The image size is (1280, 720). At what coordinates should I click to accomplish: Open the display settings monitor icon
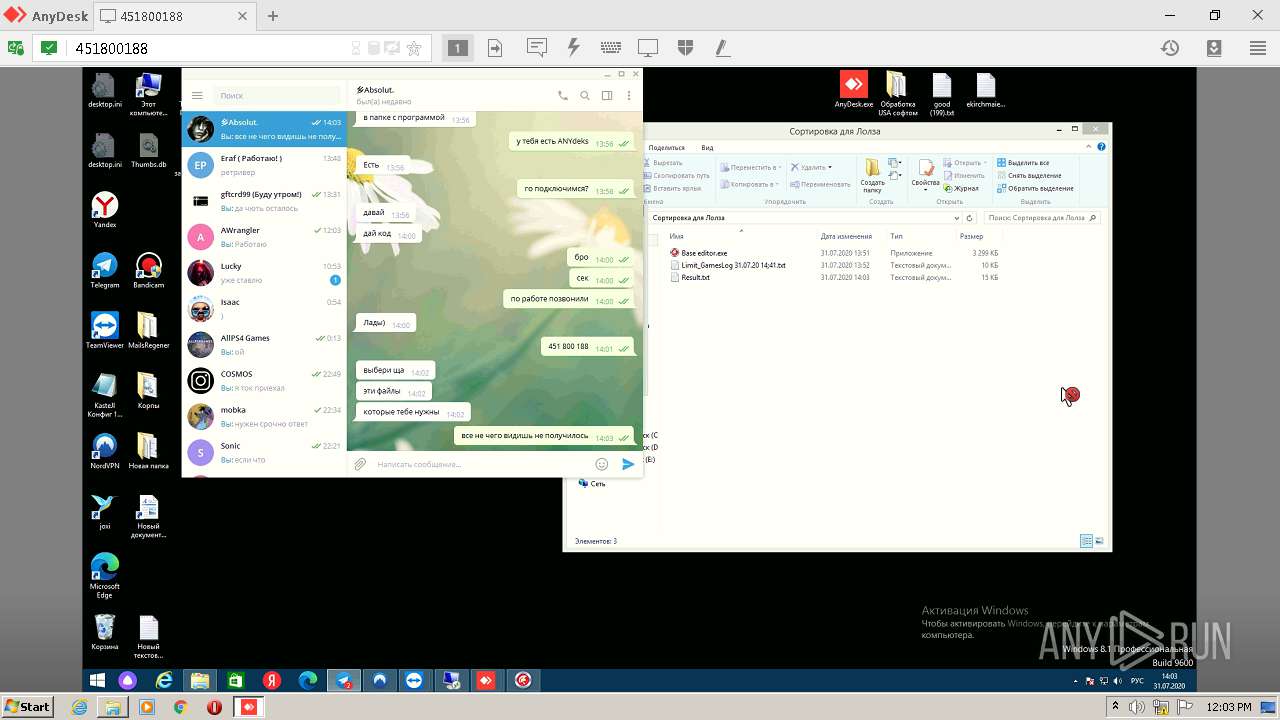(648, 48)
